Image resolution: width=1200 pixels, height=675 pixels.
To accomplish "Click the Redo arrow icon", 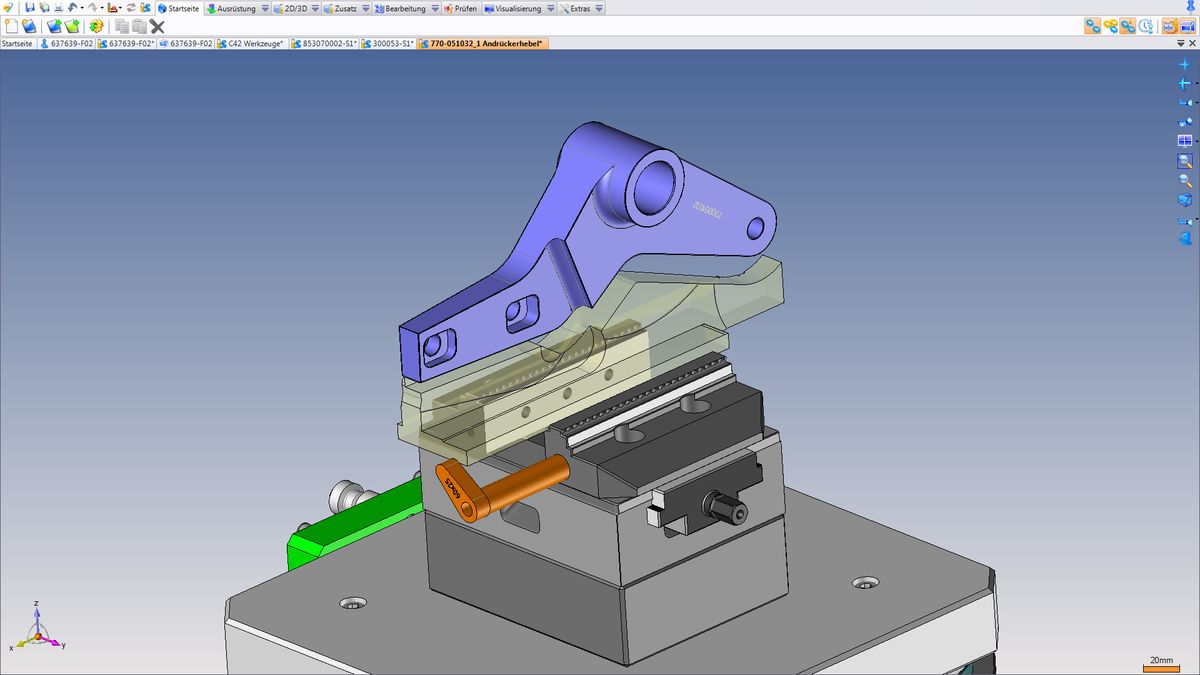I will click(91, 8).
